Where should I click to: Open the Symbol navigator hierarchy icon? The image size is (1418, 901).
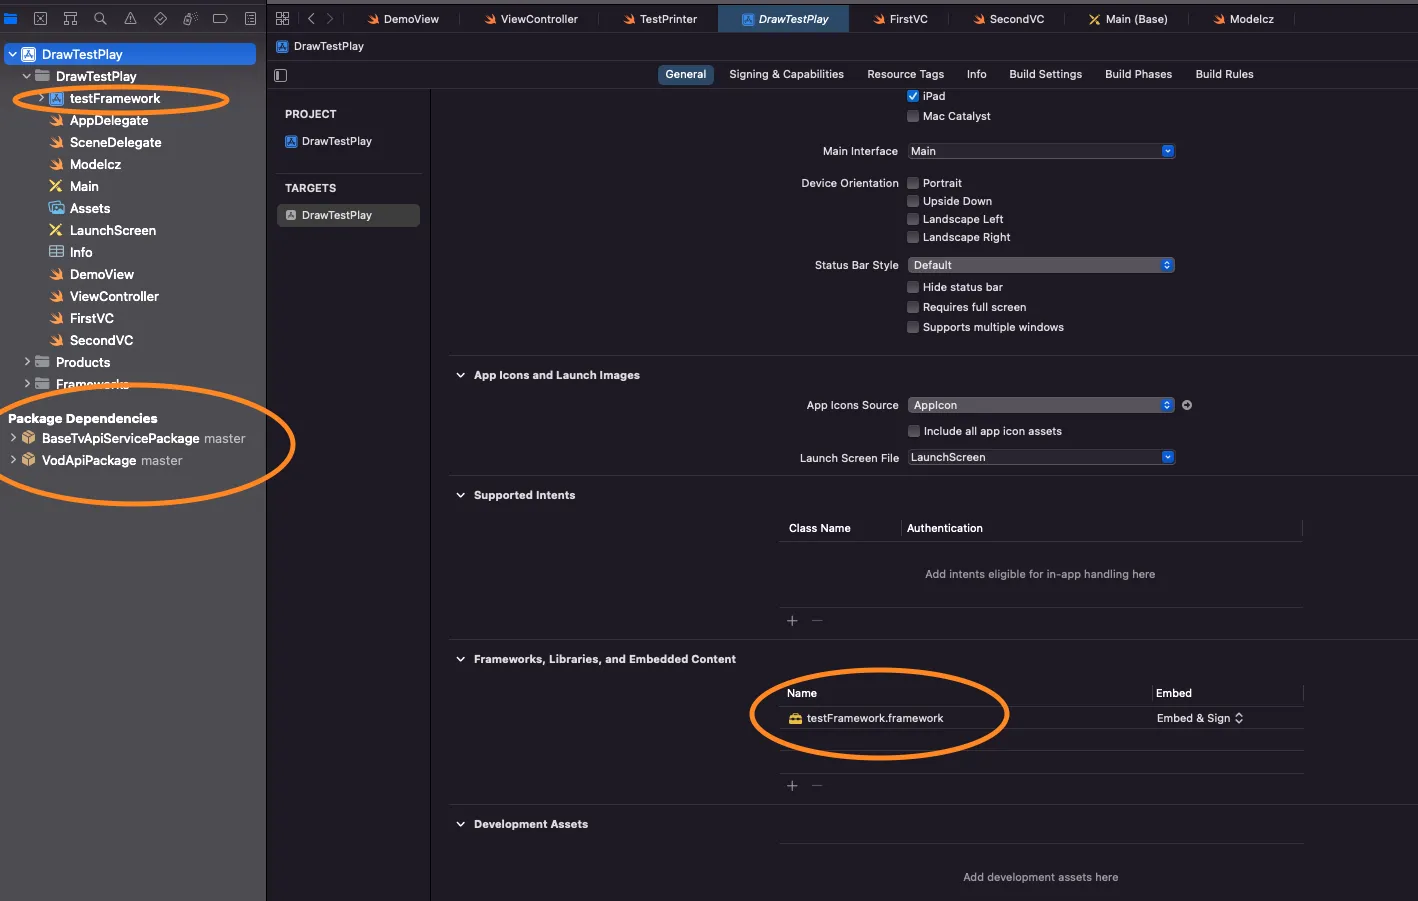click(x=71, y=19)
